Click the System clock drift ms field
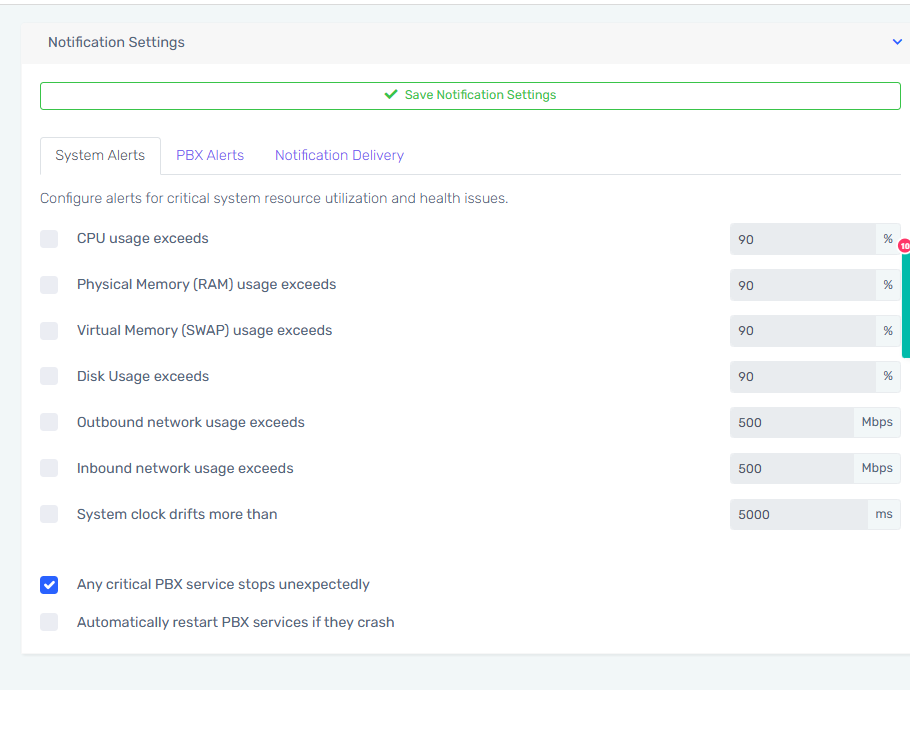 coord(797,515)
